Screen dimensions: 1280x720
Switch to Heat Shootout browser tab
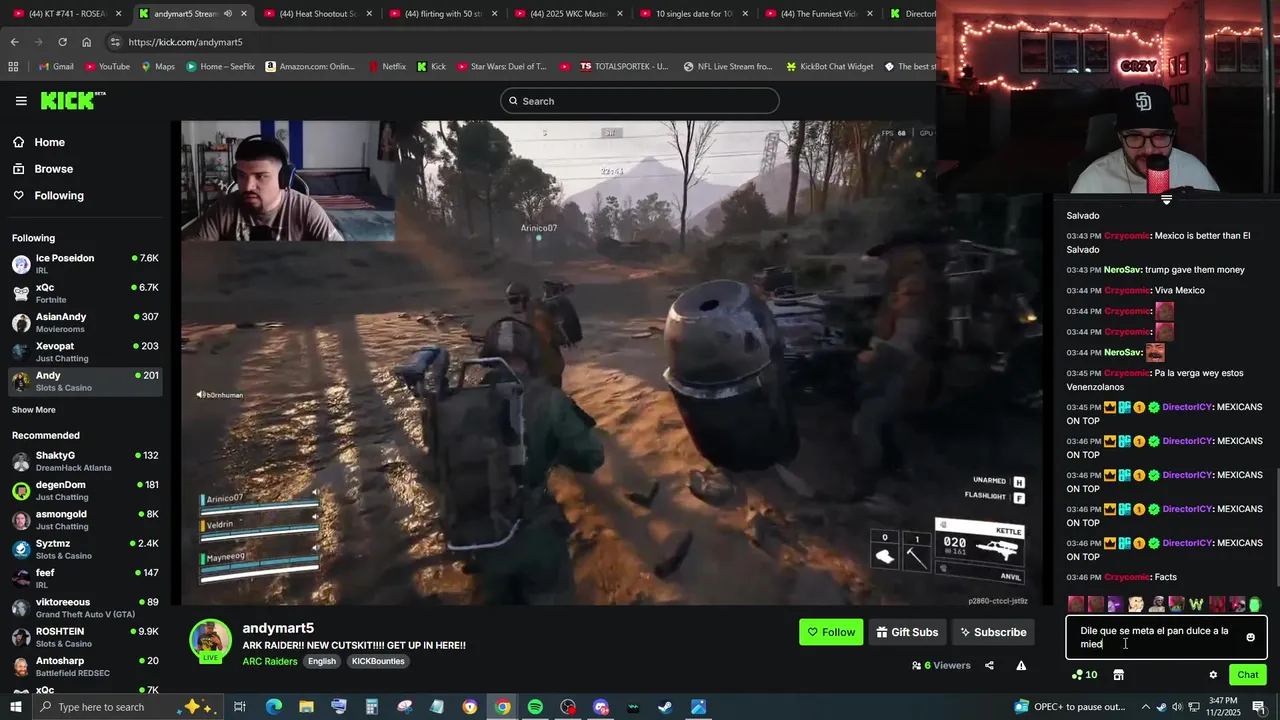(x=318, y=14)
